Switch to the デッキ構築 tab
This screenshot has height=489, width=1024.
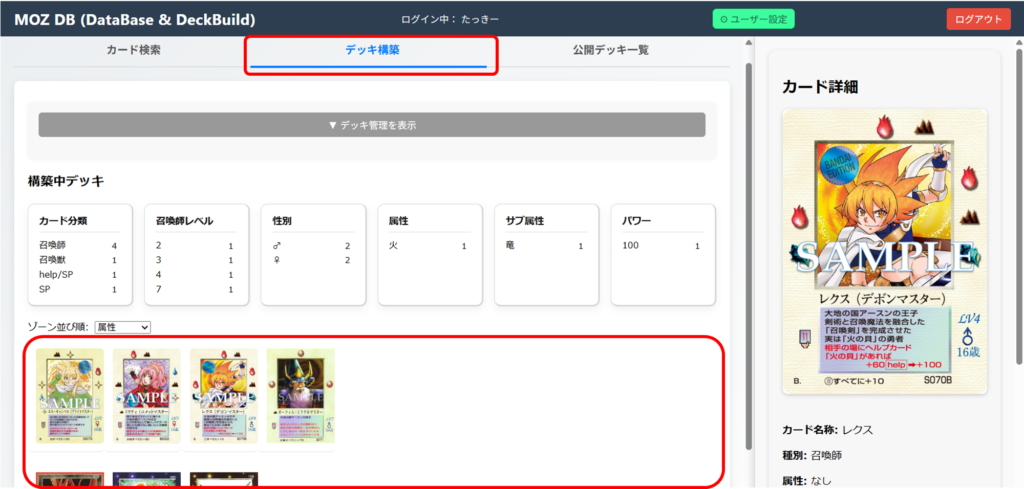(x=370, y=50)
